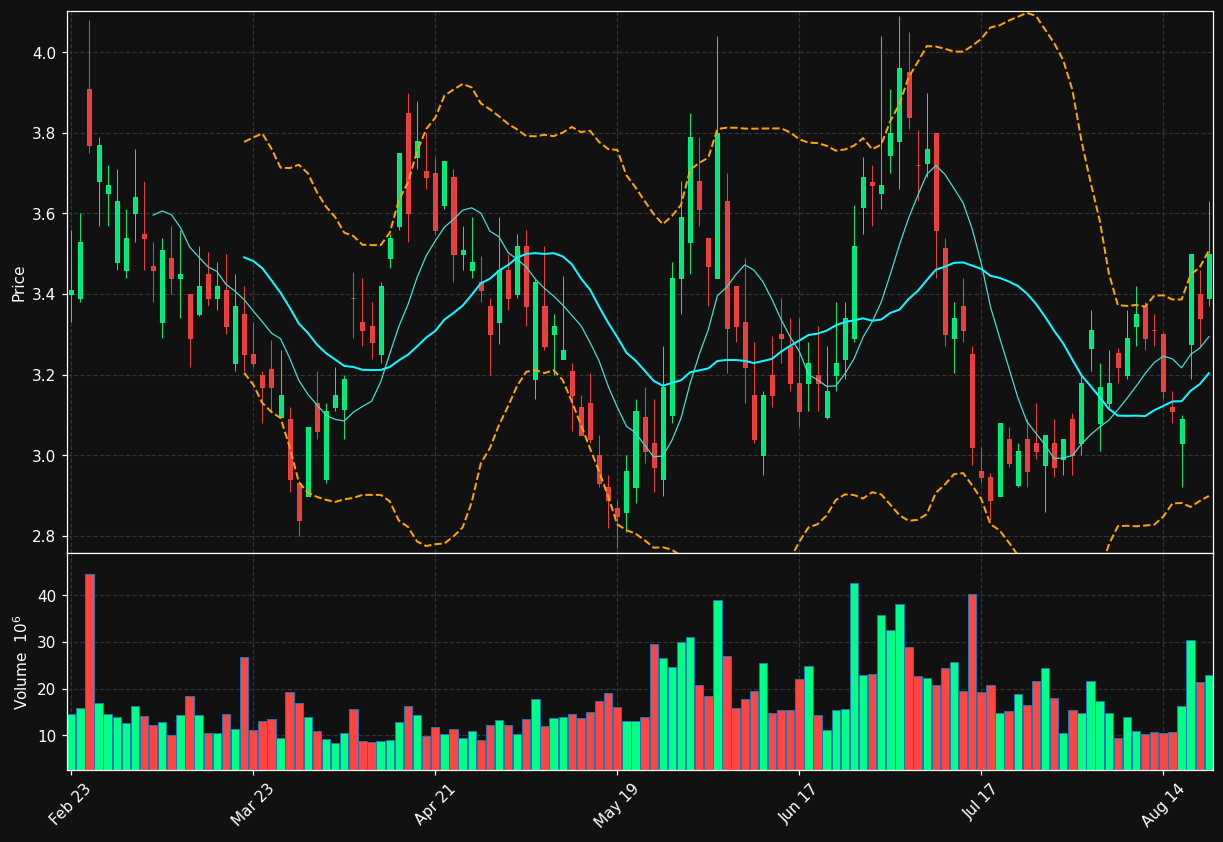Click the 10 volume tick label
Image resolution: width=1223 pixels, height=842 pixels.
pyautogui.click(x=49, y=736)
